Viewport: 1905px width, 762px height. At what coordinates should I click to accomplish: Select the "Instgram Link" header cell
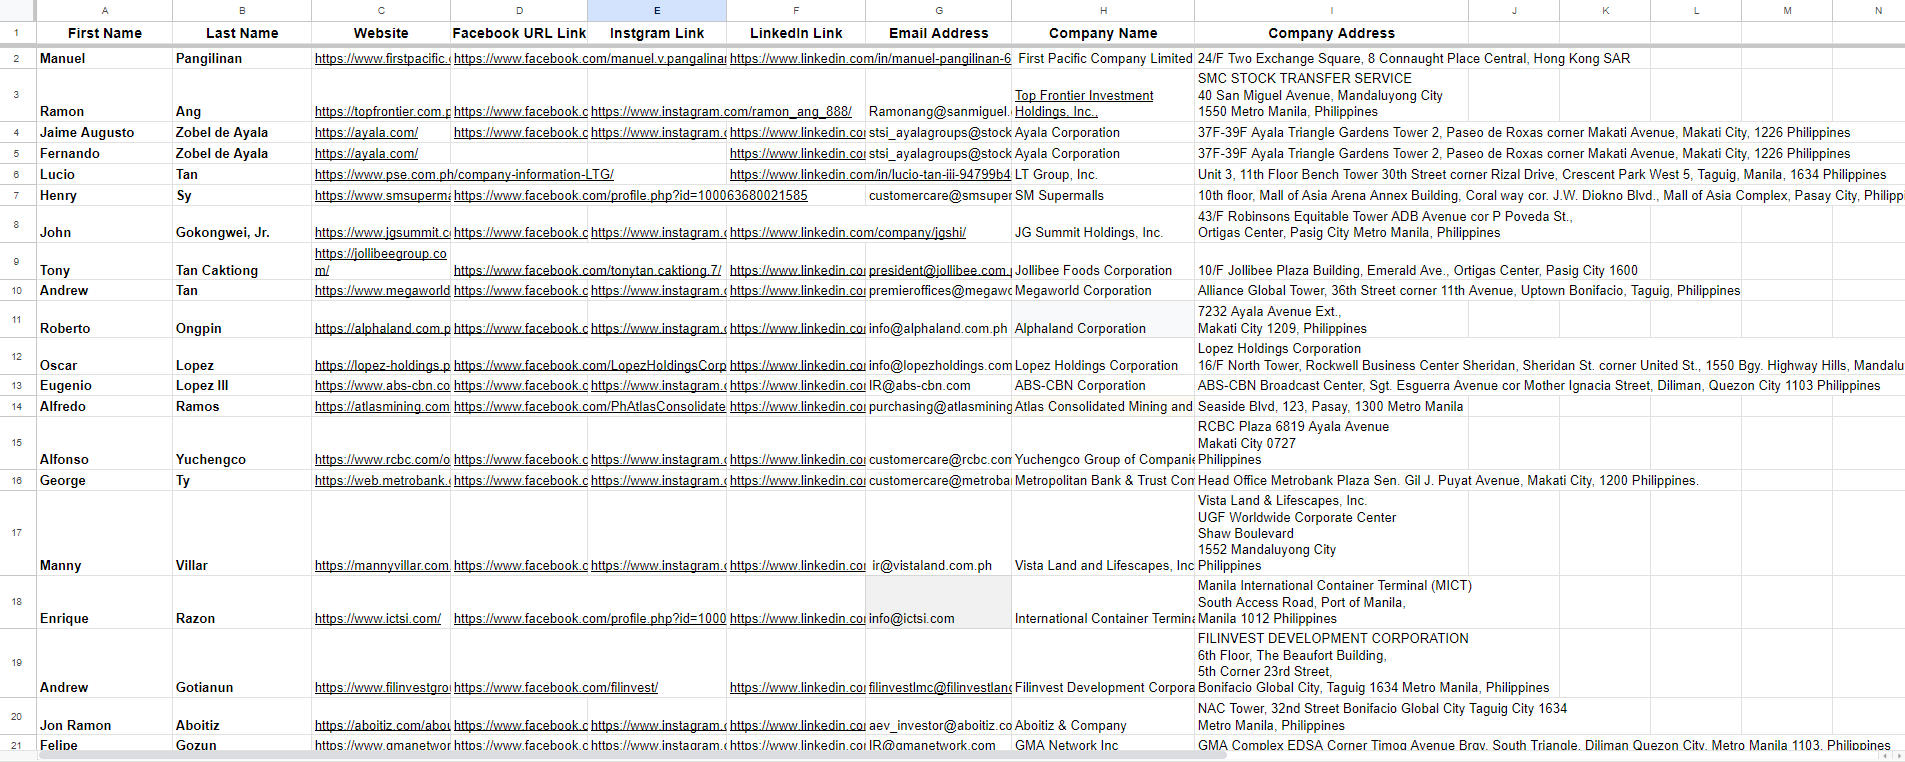click(657, 33)
